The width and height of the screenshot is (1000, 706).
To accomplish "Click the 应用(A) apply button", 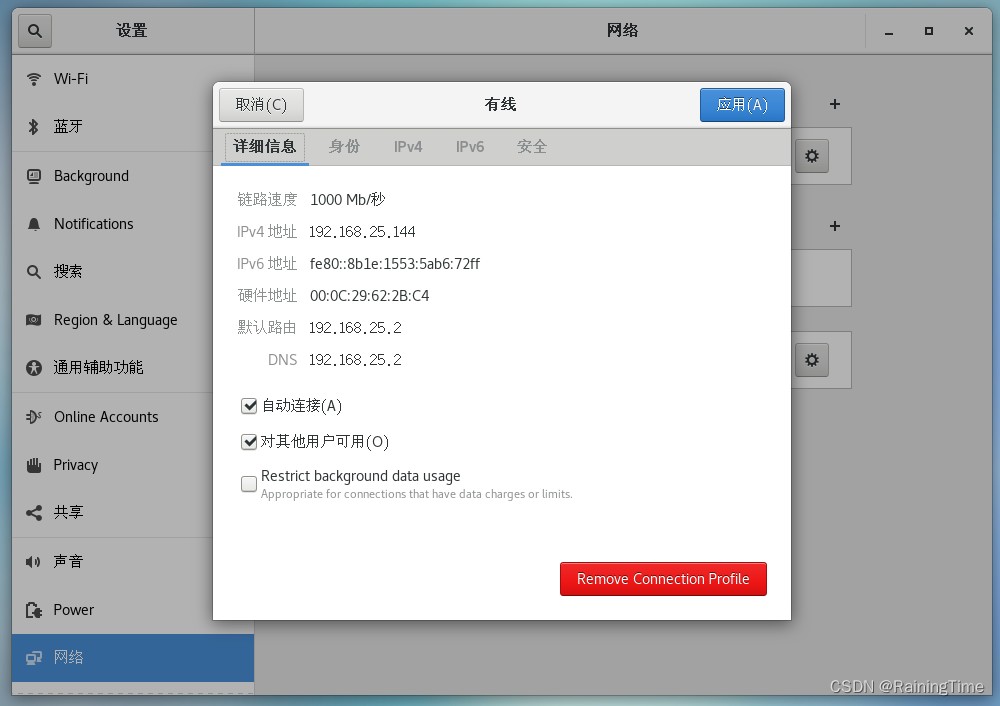I will [x=742, y=105].
